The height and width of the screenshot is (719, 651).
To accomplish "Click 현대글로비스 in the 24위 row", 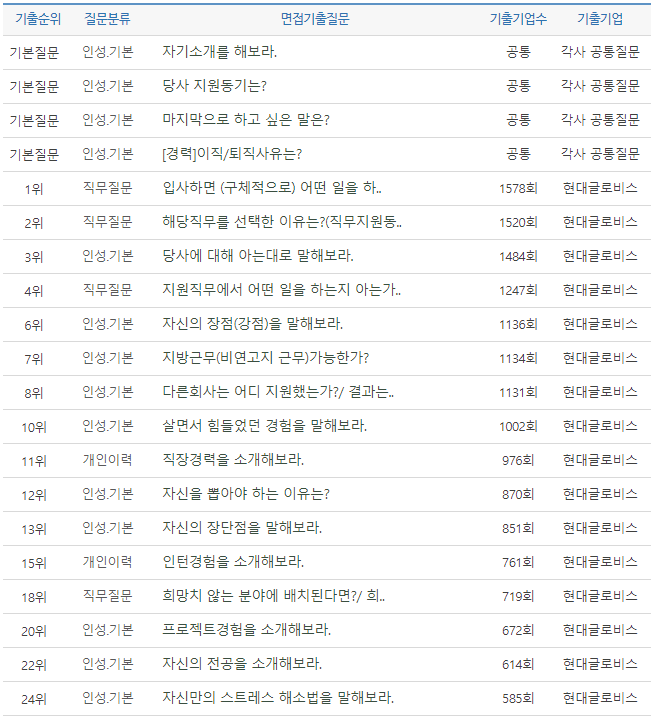I will [x=600, y=698].
